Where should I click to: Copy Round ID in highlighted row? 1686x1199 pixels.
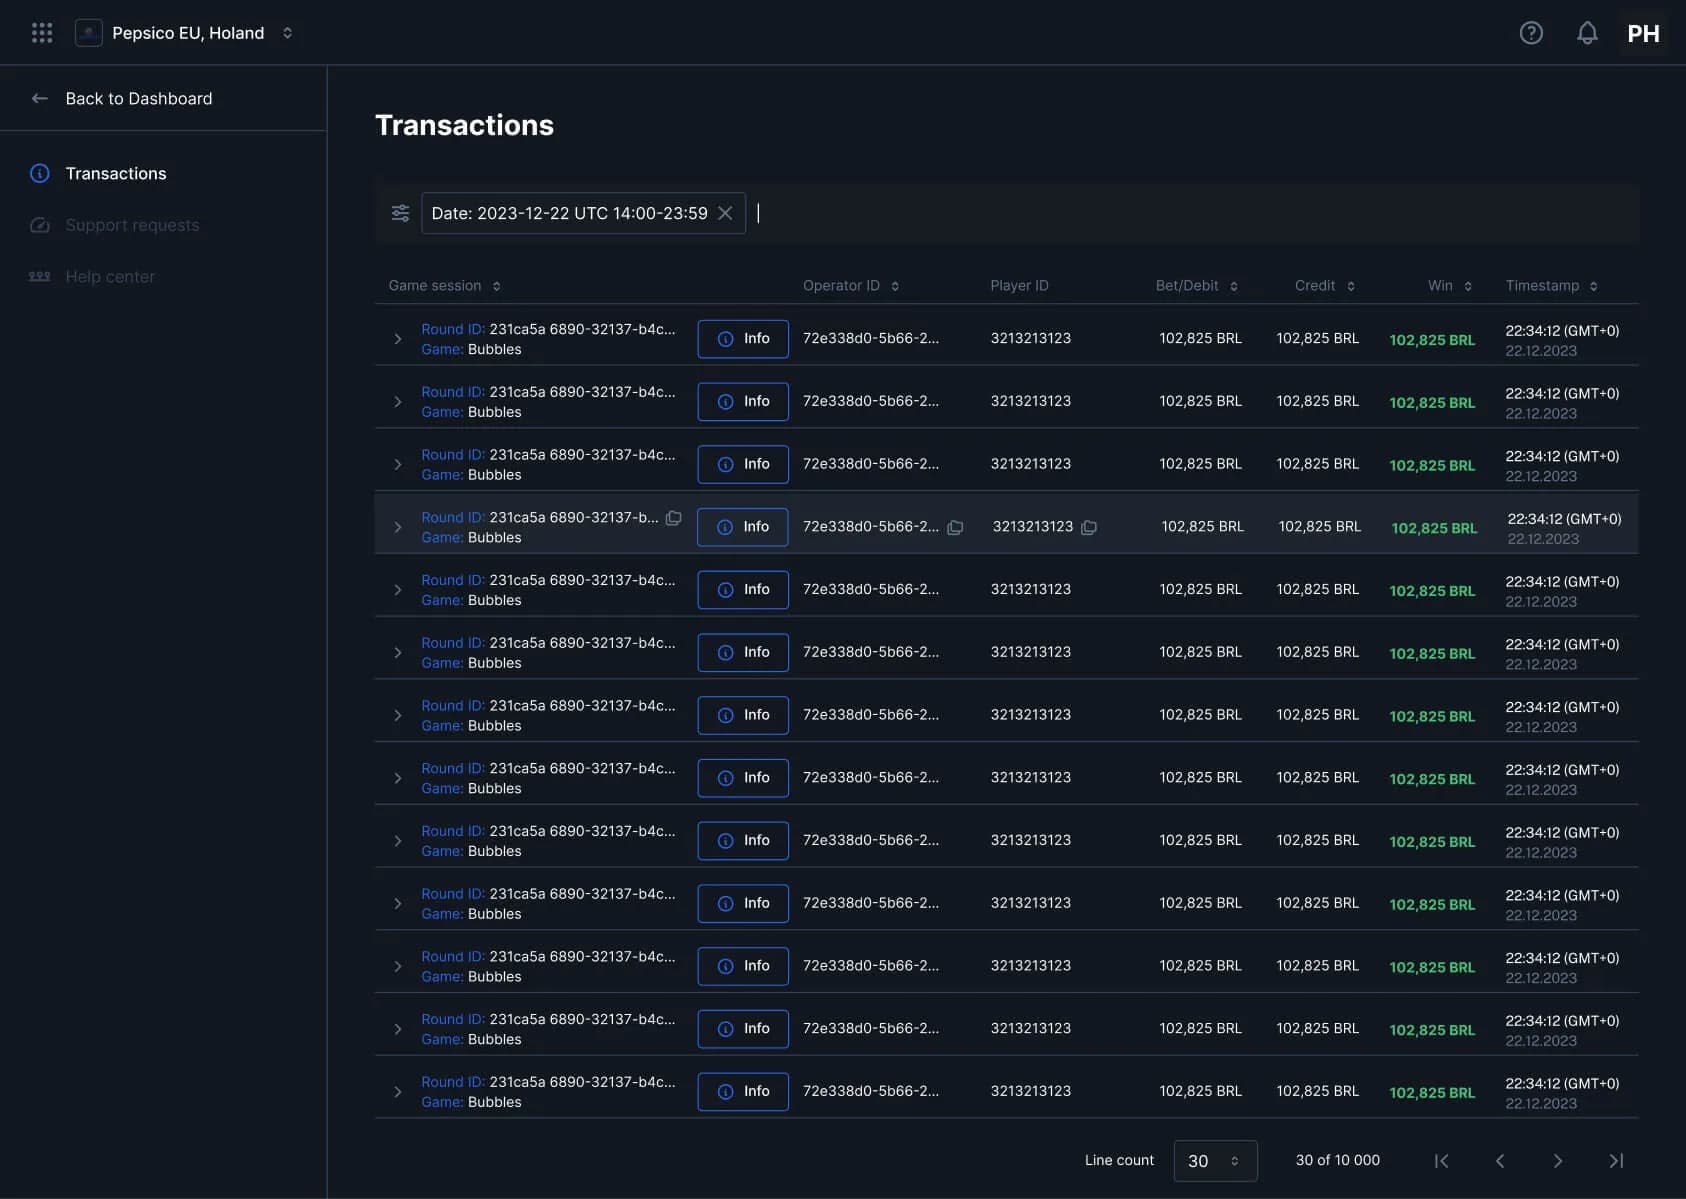click(674, 518)
